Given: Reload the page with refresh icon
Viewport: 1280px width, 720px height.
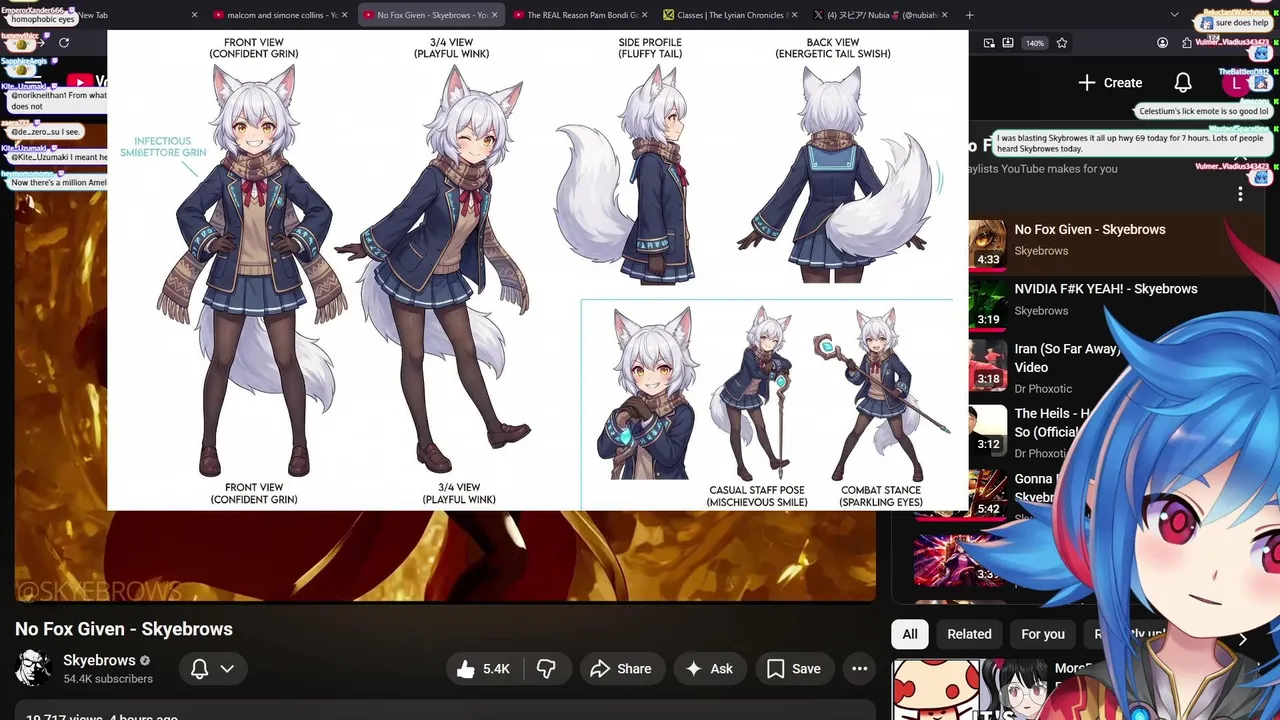Looking at the screenshot, I should pyautogui.click(x=64, y=43).
